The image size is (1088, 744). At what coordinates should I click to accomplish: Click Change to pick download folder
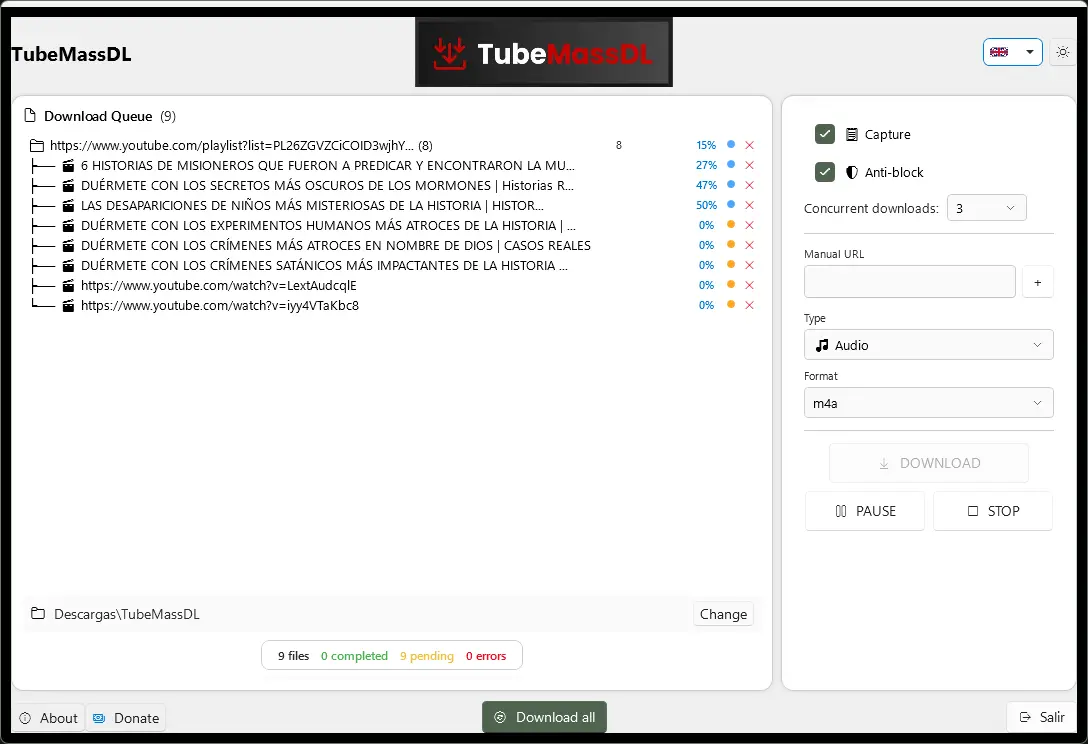(723, 614)
